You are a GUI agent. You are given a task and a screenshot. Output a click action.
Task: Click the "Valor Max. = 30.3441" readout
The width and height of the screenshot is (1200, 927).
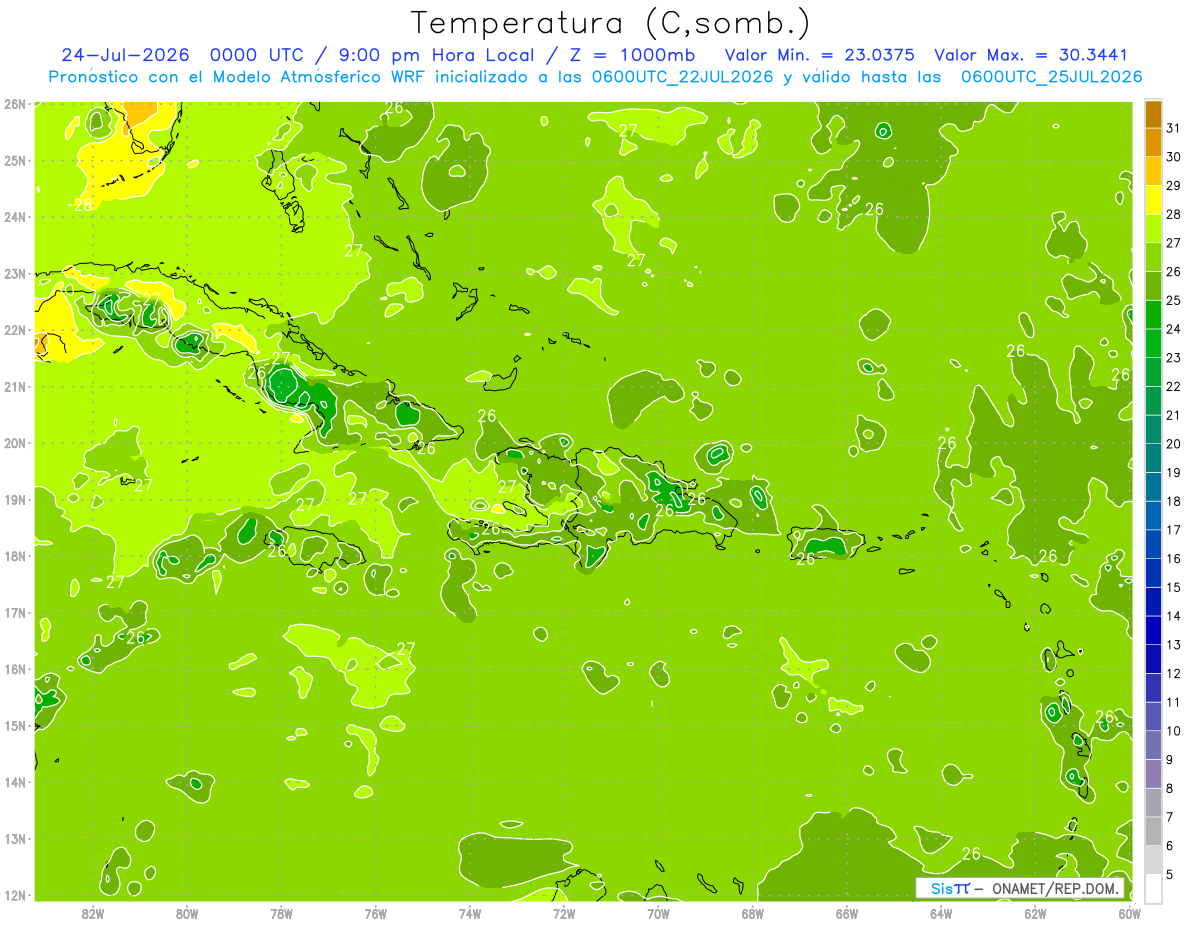(1031, 55)
